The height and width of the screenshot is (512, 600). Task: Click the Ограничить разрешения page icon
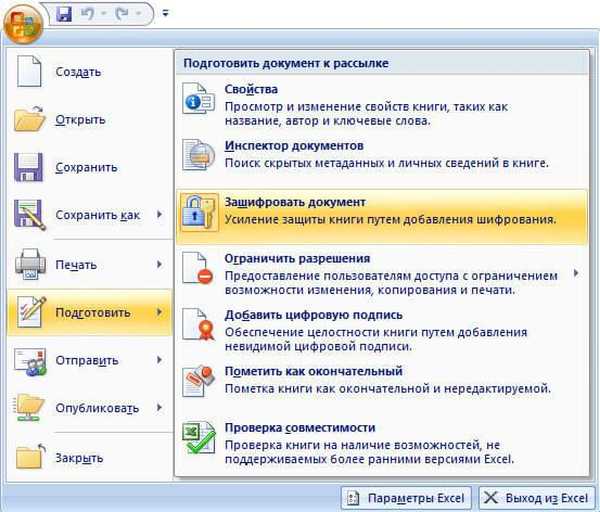point(198,268)
